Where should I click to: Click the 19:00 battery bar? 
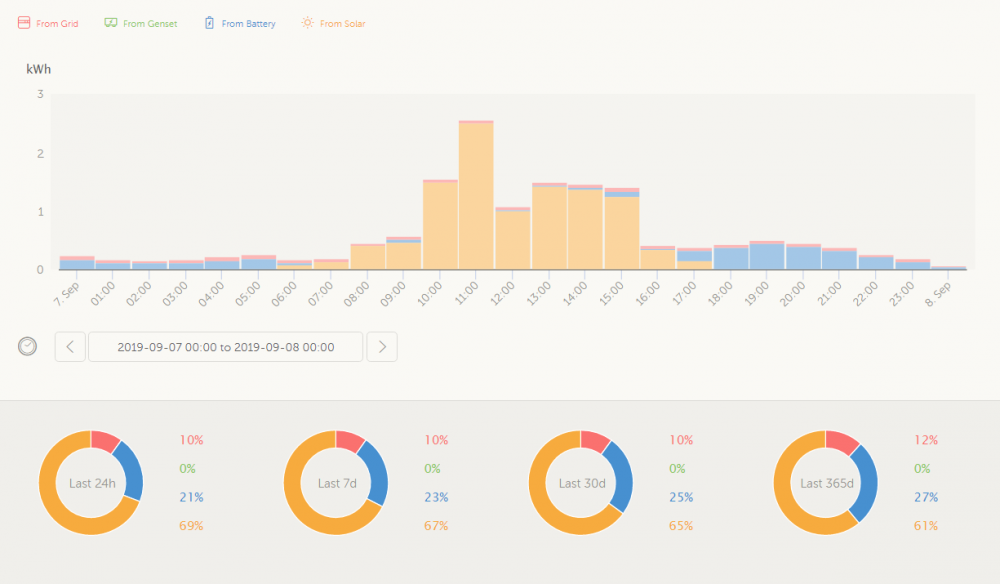767,256
